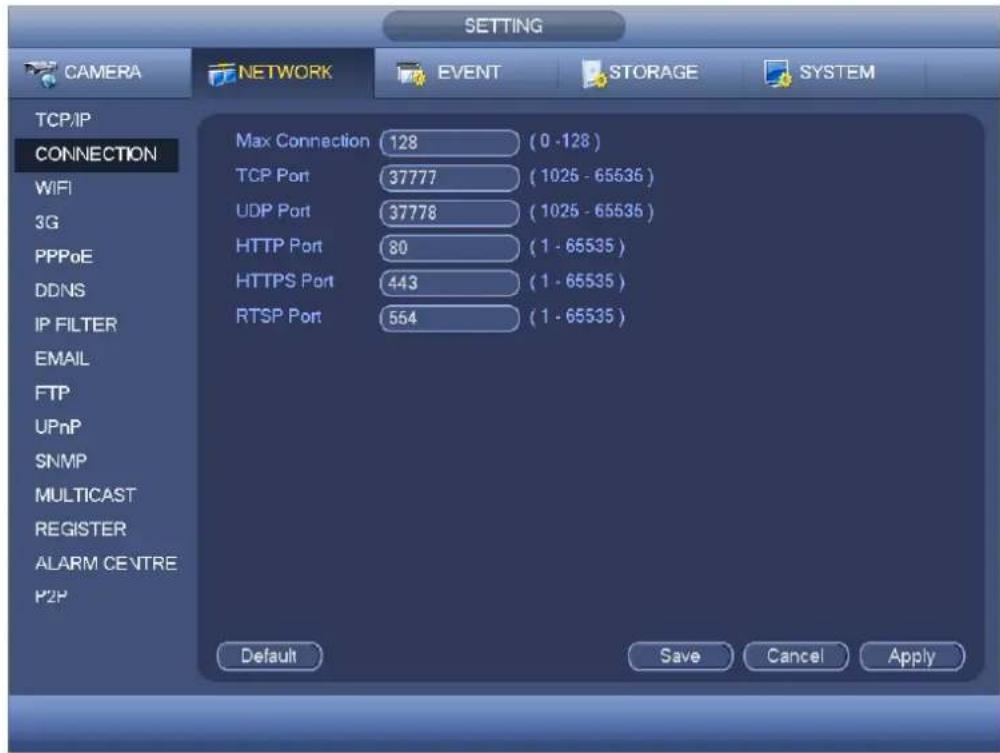Click the Default button
Screen dimensions: 1000x753
click(x=269, y=656)
